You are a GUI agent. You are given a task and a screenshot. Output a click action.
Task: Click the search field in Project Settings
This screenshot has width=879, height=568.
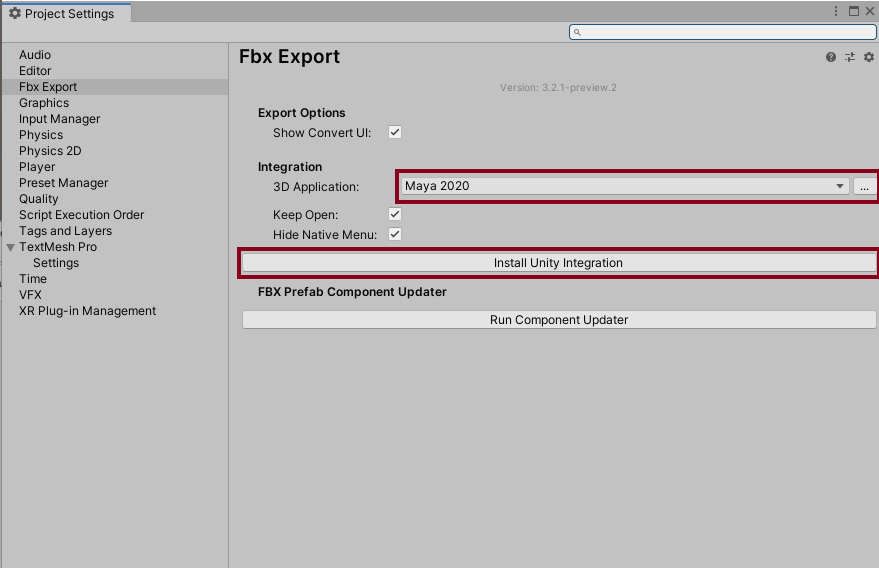coord(722,33)
